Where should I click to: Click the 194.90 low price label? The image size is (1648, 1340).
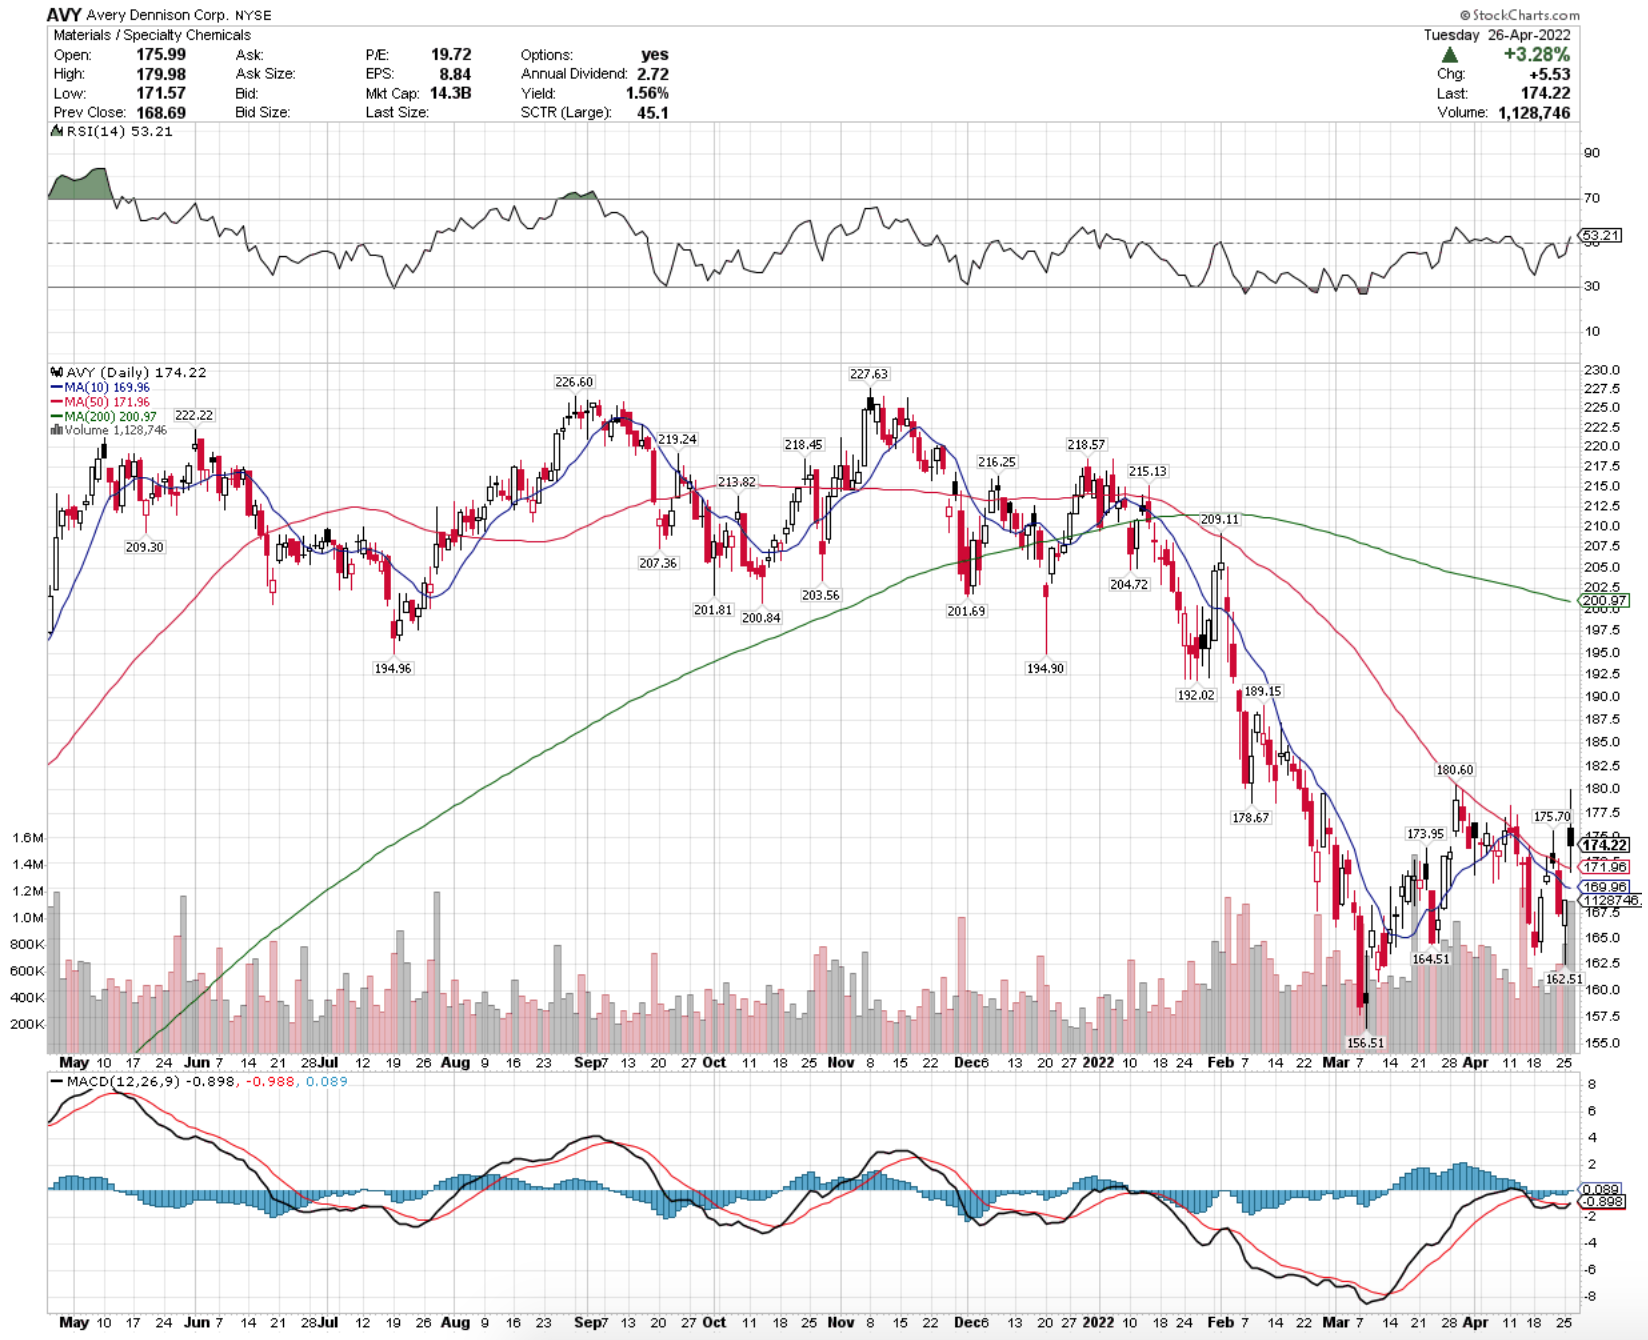click(1045, 668)
